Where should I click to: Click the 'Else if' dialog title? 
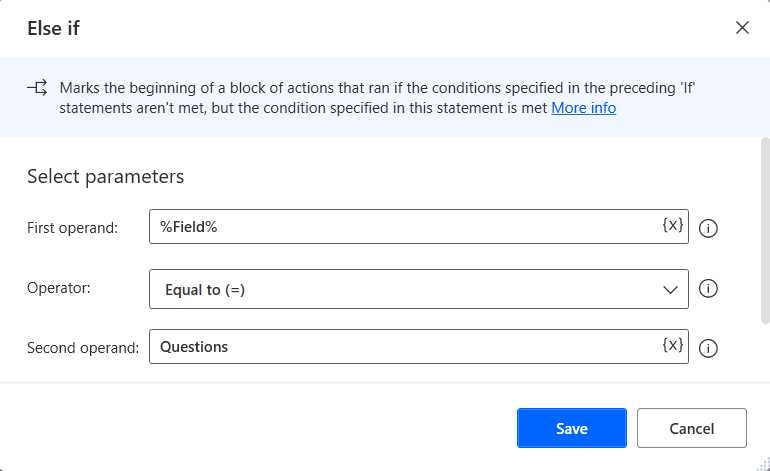53,28
